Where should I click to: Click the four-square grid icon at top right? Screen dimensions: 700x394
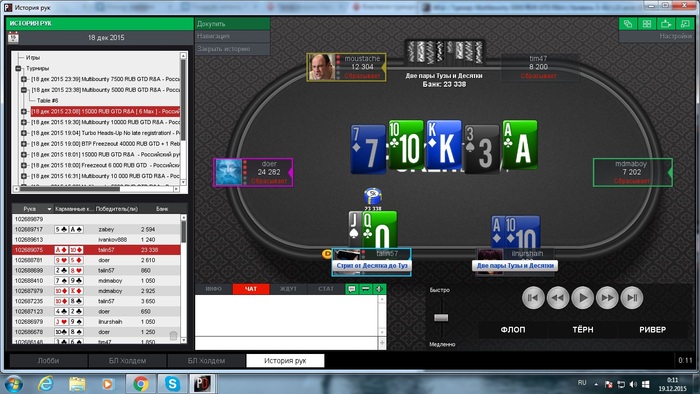coord(646,24)
